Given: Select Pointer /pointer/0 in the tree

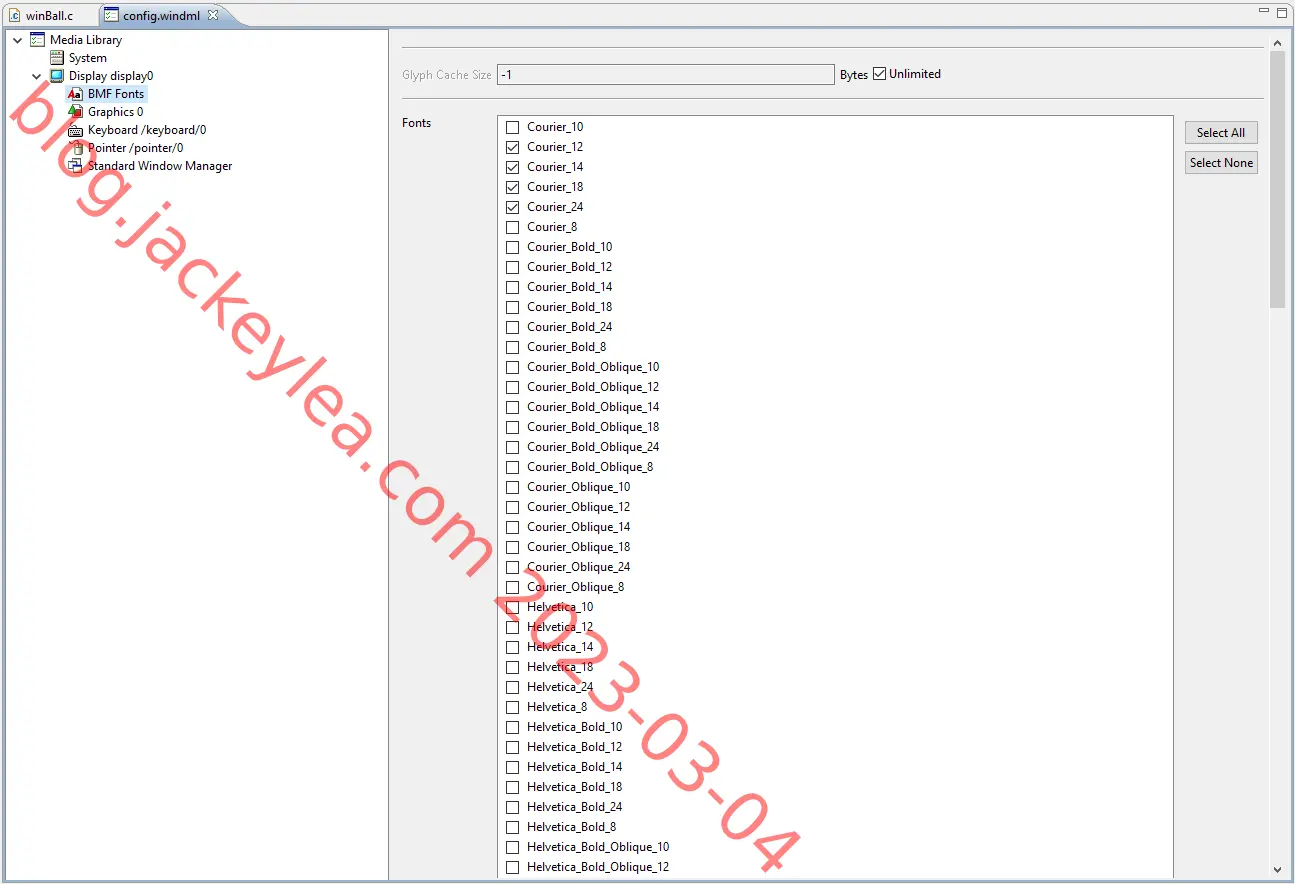Looking at the screenshot, I should tap(135, 148).
